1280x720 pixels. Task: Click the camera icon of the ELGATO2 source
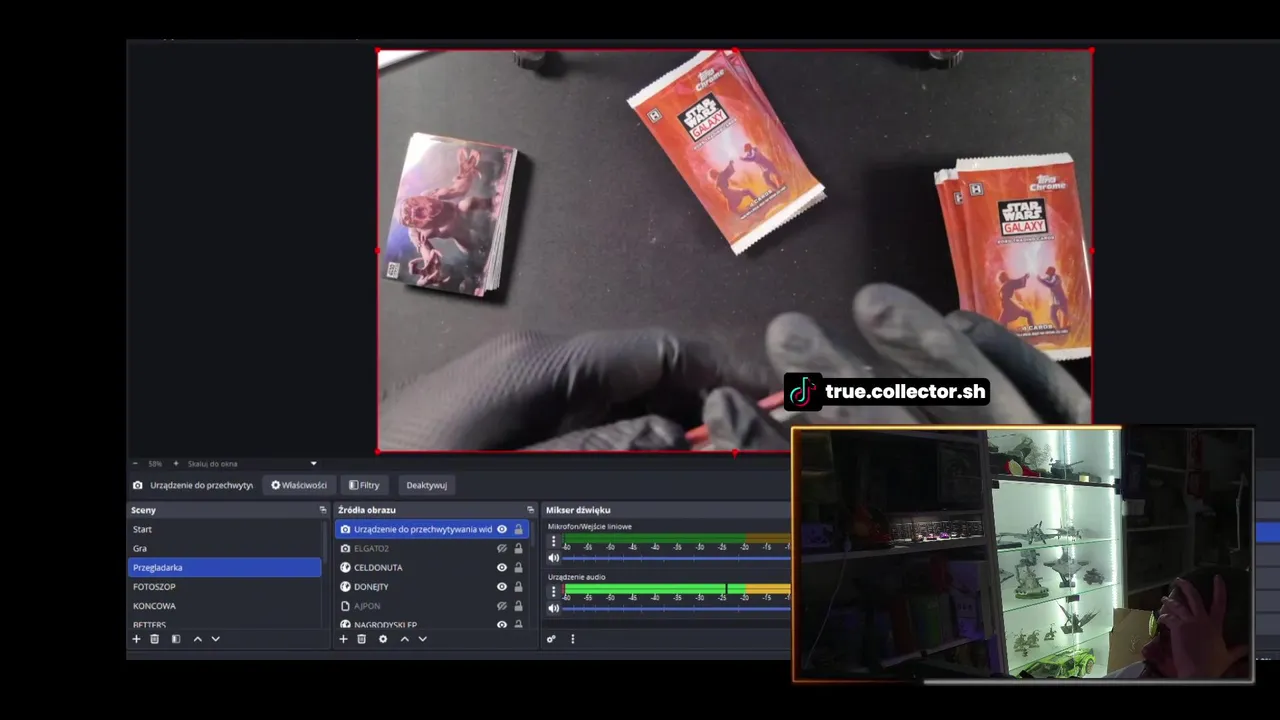(x=345, y=548)
